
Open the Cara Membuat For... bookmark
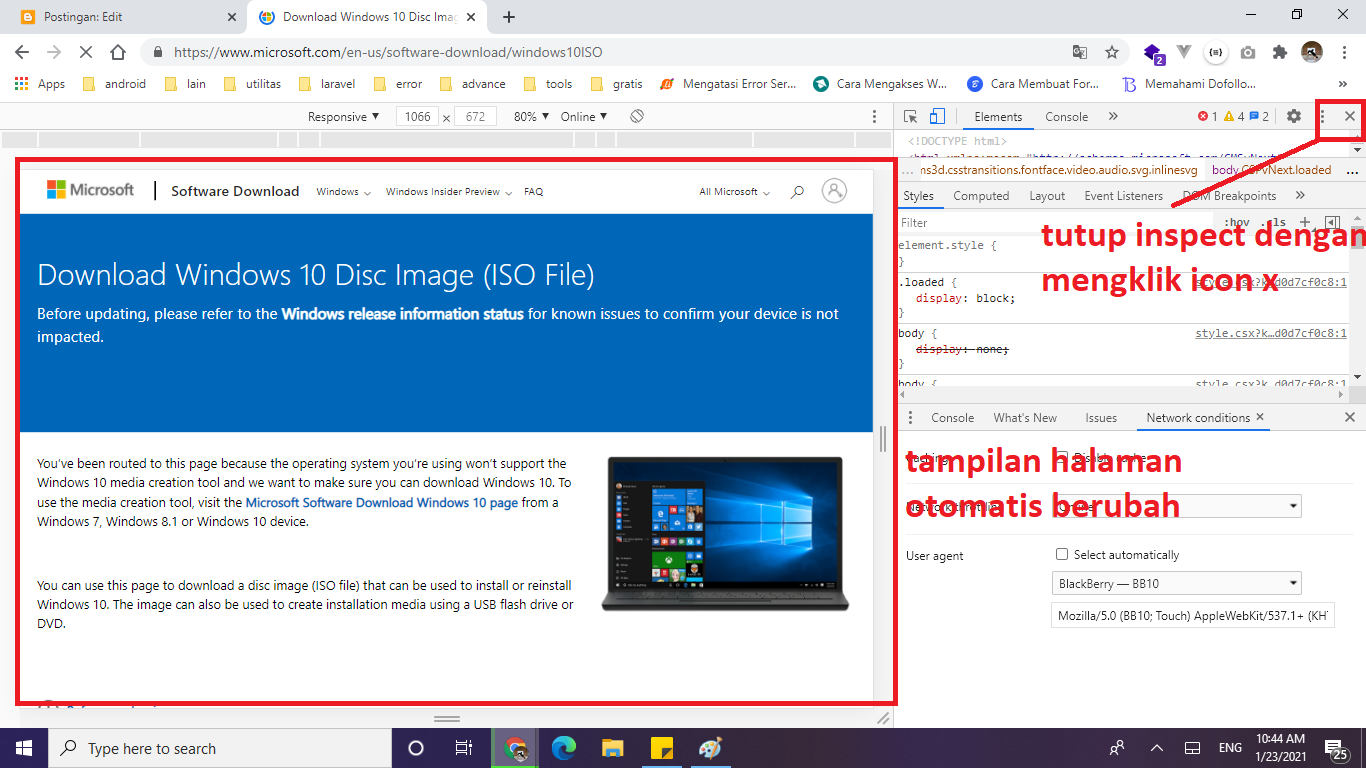1033,84
